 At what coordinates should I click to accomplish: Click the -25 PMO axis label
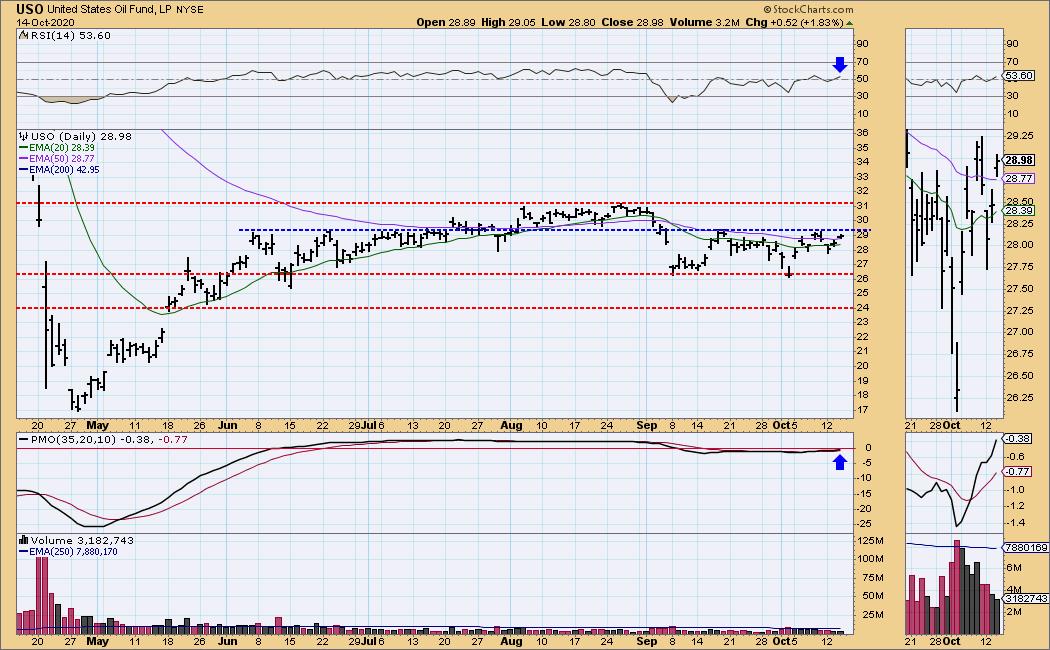pos(864,524)
